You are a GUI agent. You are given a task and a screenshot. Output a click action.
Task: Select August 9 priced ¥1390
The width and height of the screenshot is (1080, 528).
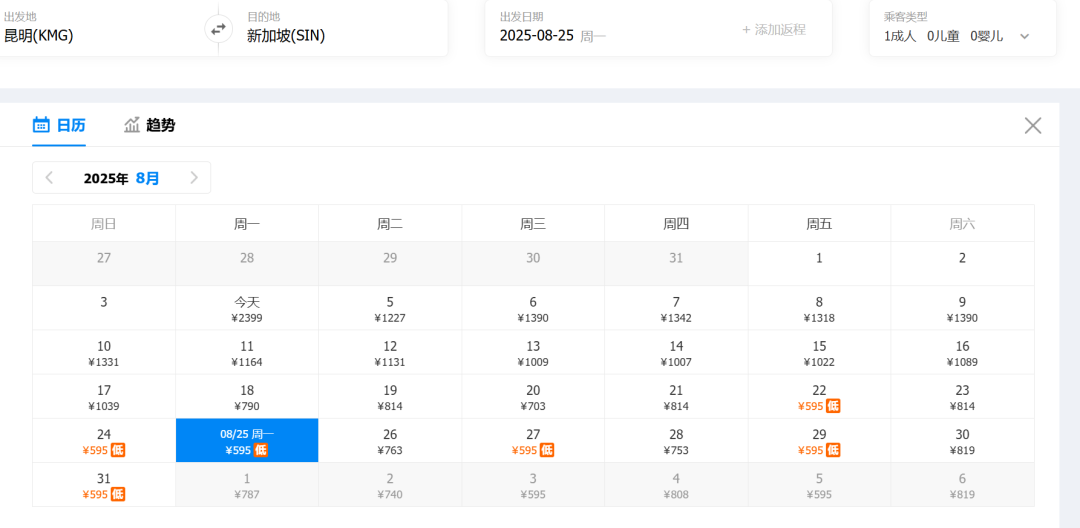pos(962,308)
